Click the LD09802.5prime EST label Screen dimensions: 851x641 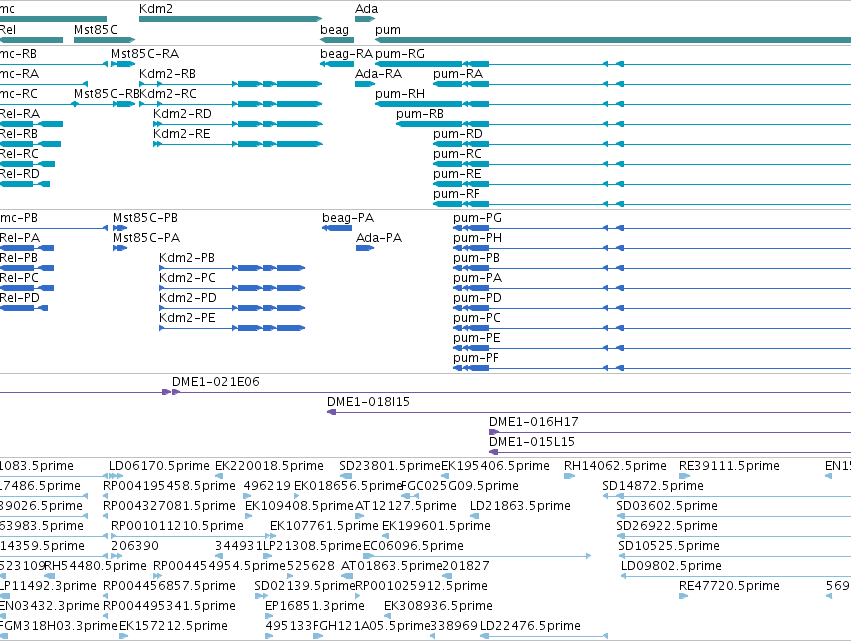coord(671,567)
